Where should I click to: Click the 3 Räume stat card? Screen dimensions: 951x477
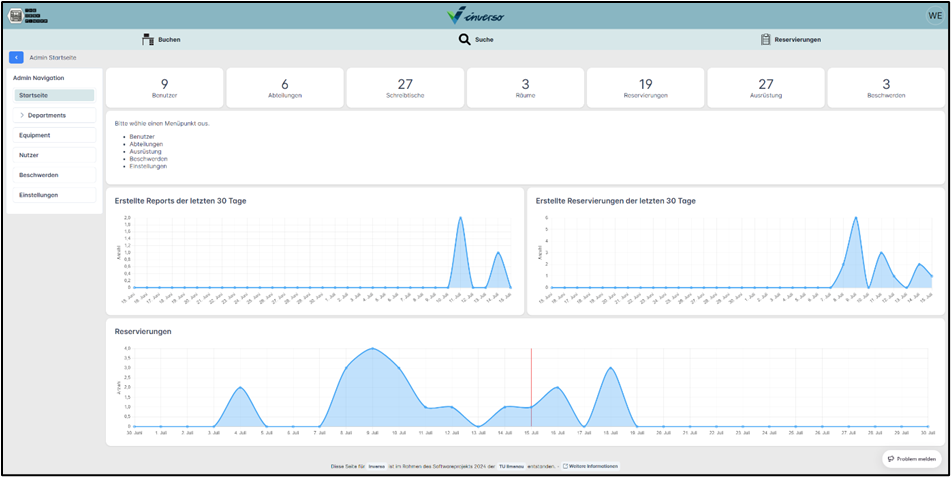[526, 87]
